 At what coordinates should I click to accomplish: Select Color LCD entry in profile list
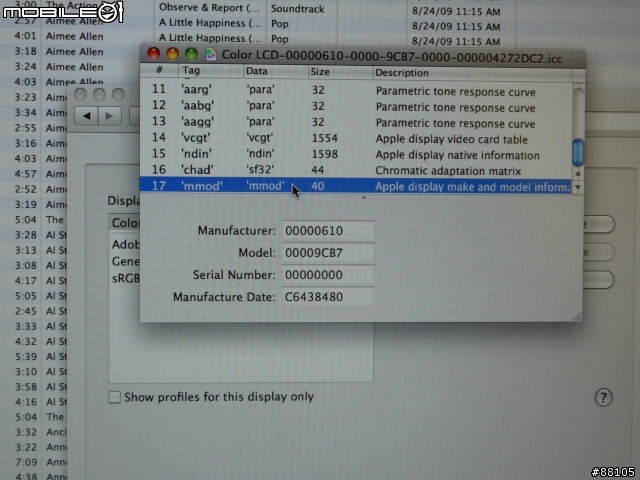[124, 223]
